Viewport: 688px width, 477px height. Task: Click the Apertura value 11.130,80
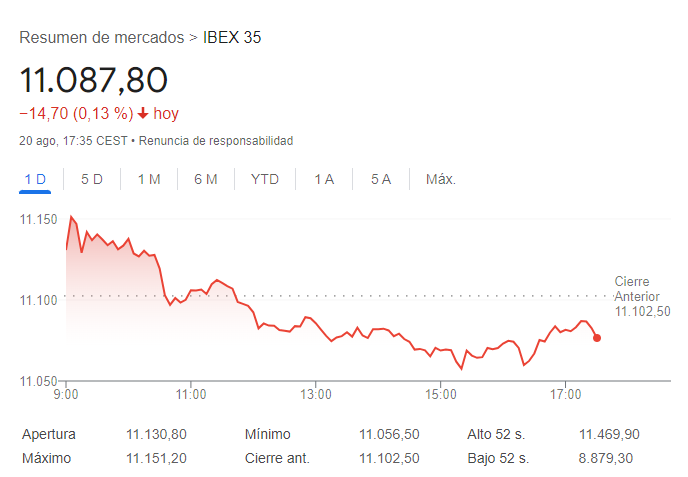(156, 434)
